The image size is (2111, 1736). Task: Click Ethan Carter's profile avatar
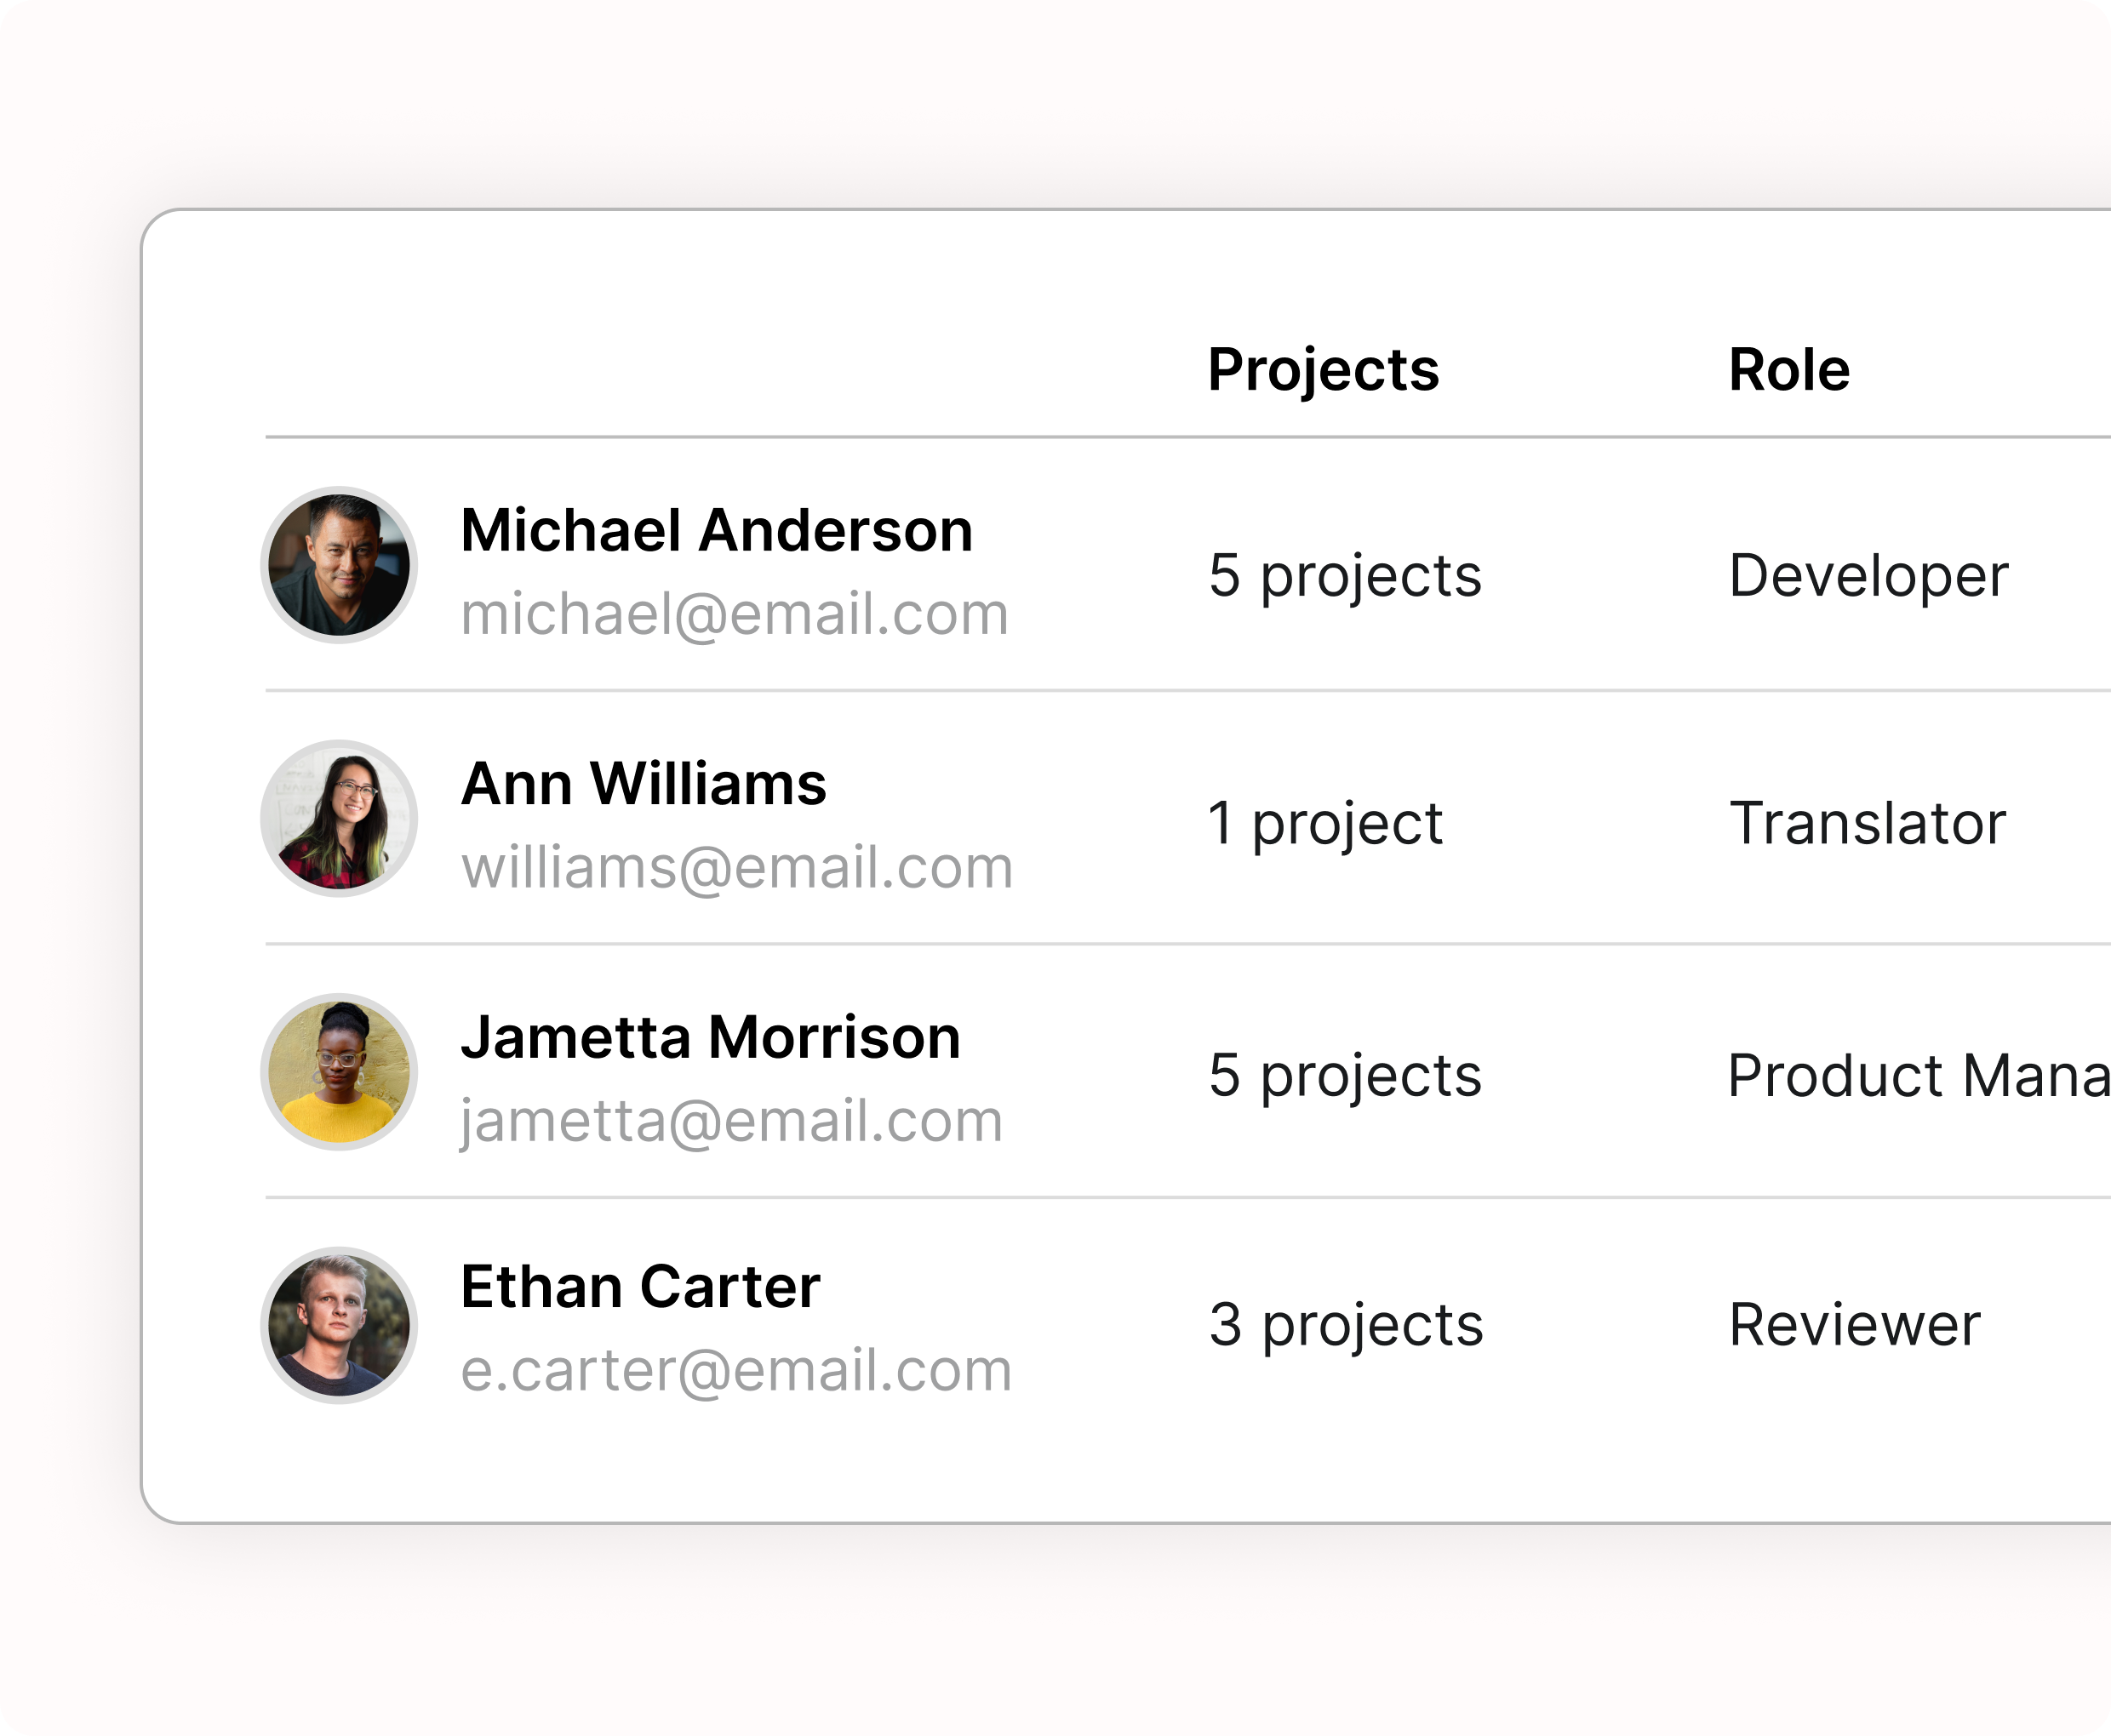pyautogui.click(x=339, y=1325)
